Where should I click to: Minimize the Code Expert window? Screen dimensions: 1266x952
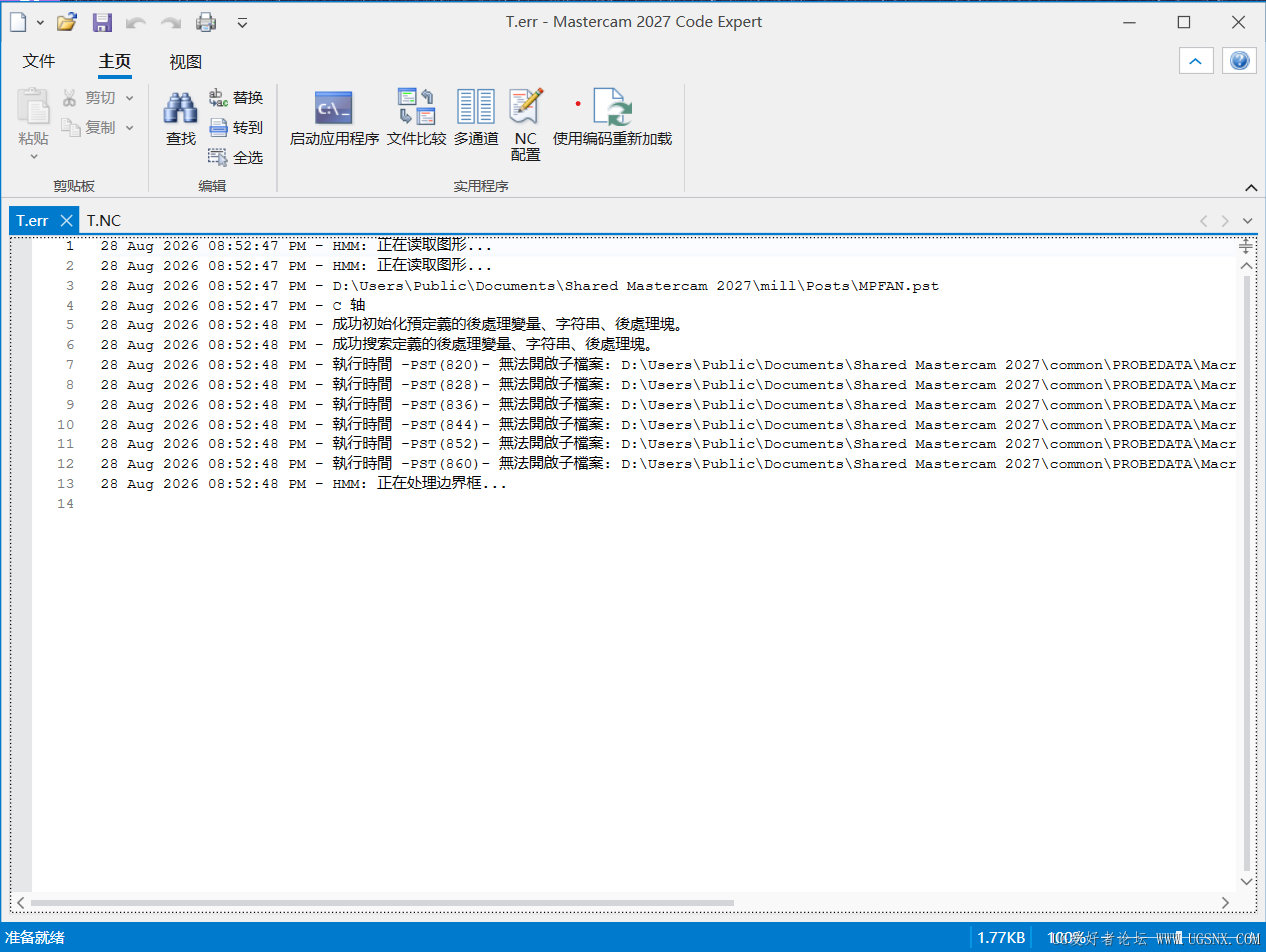click(x=1130, y=22)
